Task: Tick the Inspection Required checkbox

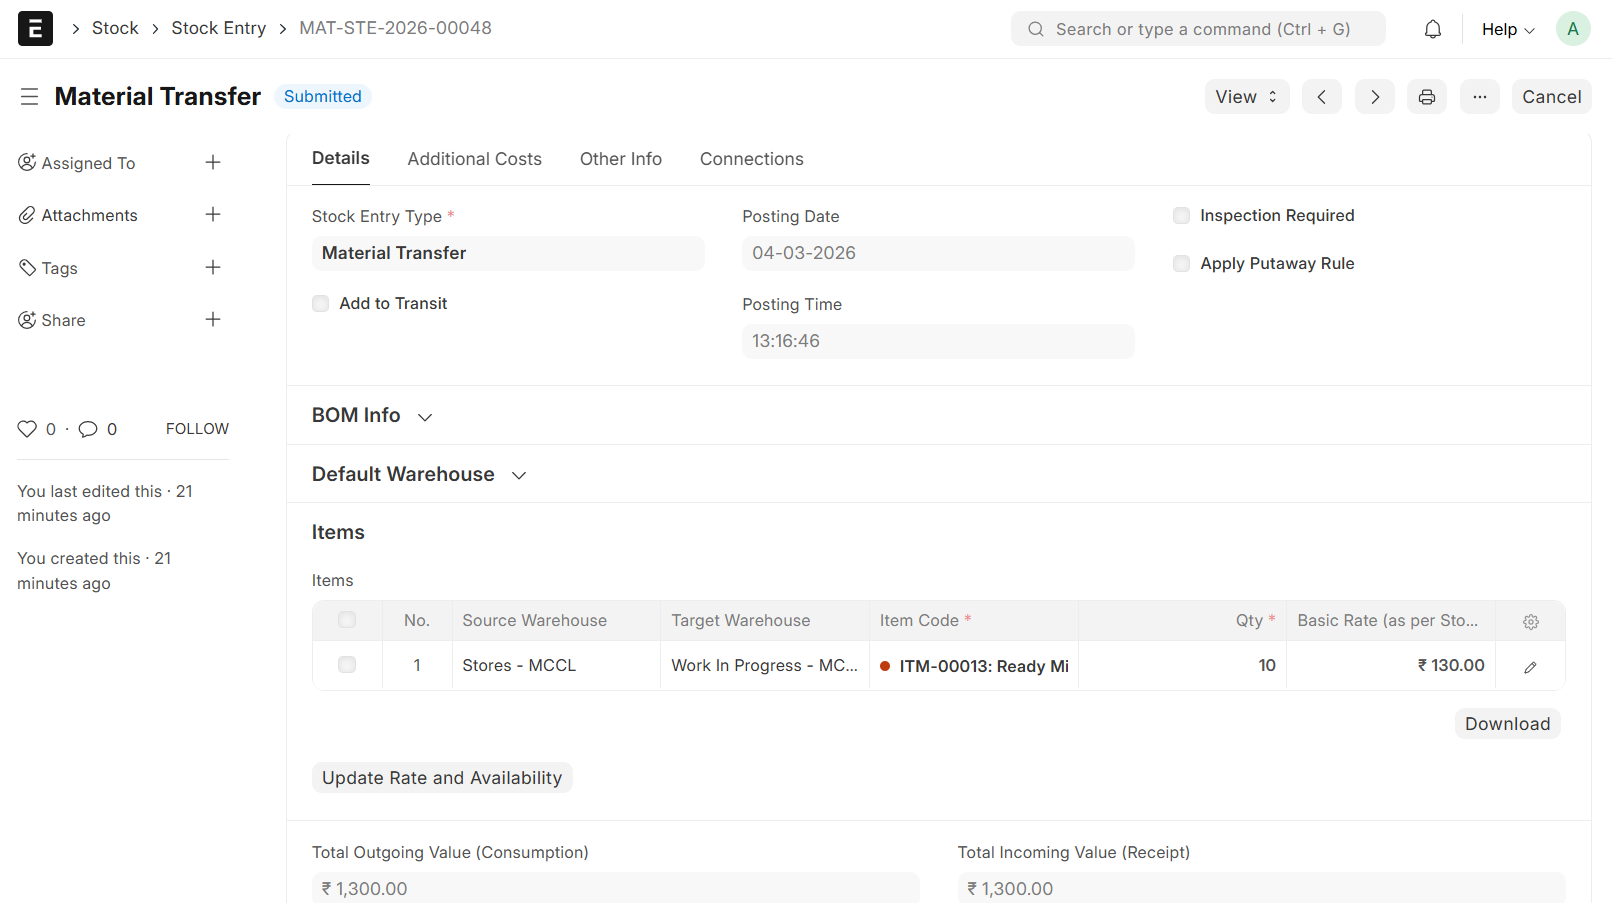Action: tap(1181, 216)
